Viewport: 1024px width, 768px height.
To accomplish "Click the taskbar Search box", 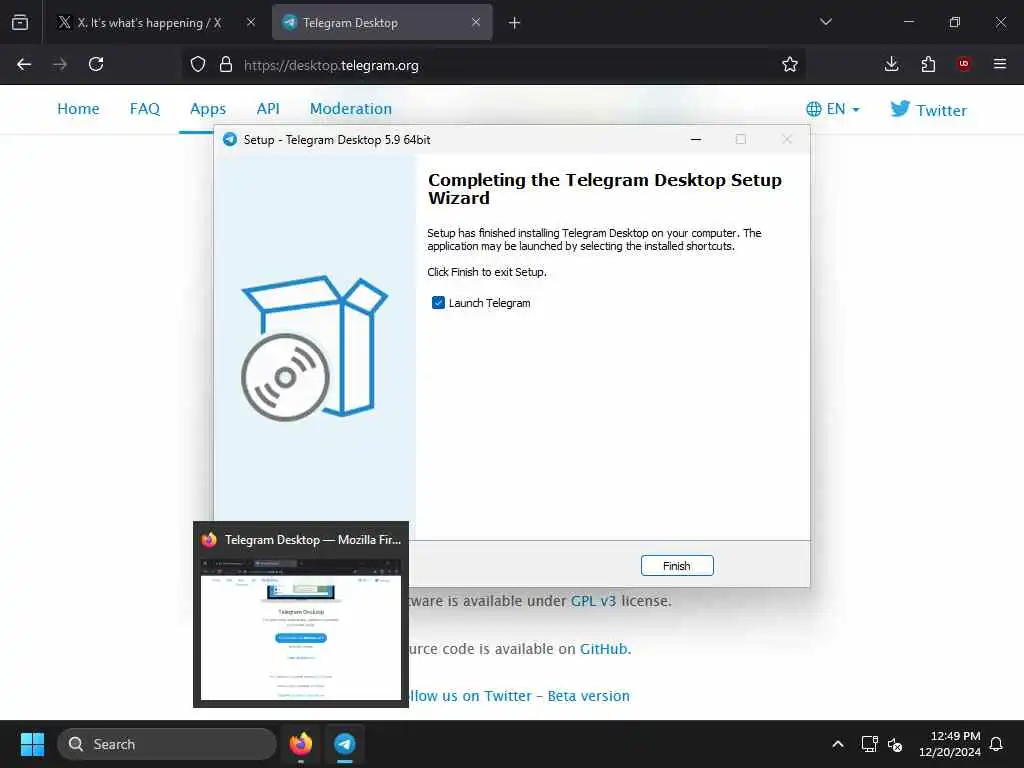I will (x=167, y=744).
